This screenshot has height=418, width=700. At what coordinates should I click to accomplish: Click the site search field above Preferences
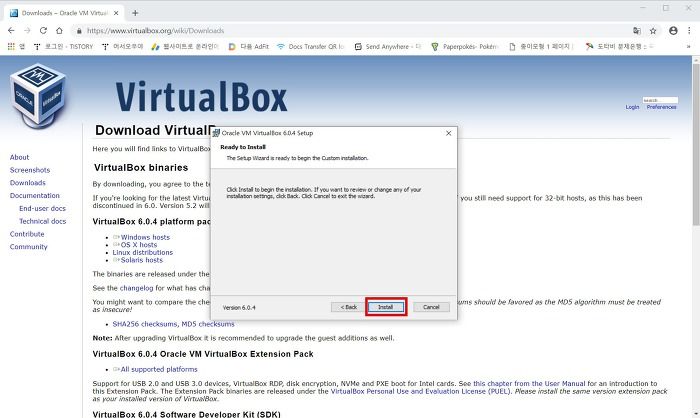pyautogui.click(x=660, y=100)
